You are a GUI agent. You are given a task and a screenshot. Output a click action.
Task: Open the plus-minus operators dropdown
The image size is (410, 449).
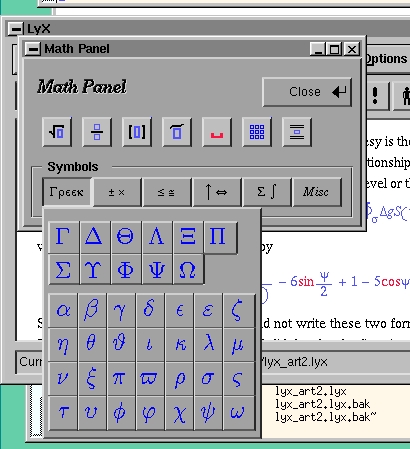pyautogui.click(x=117, y=192)
